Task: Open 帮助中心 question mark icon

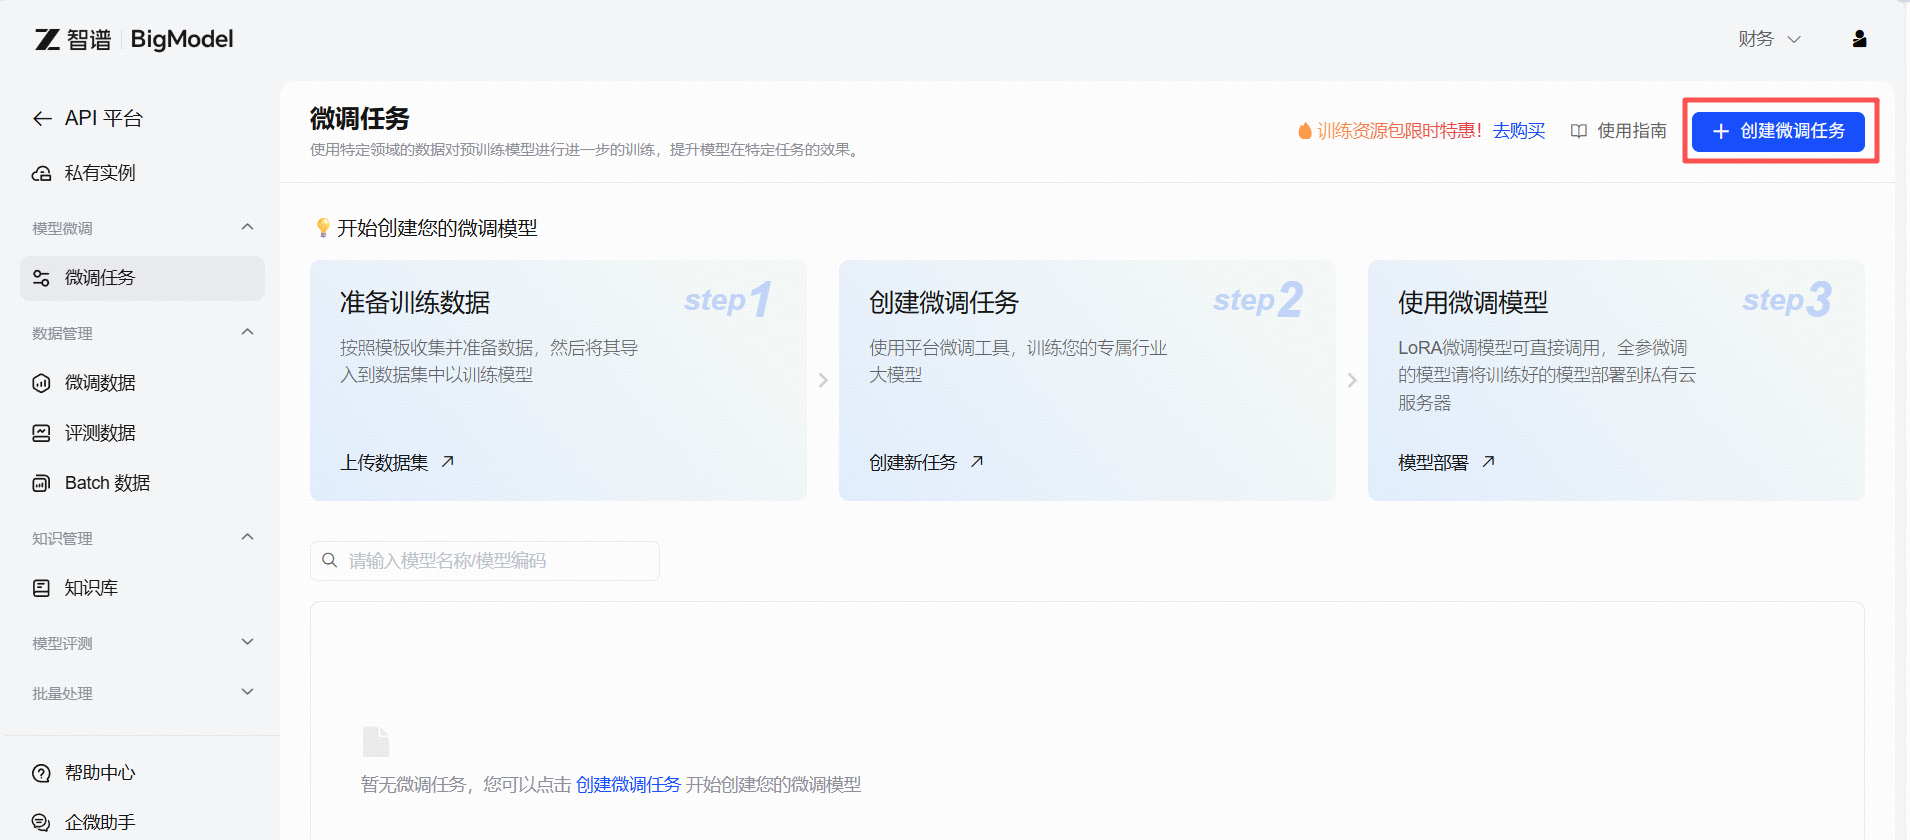Action: click(42, 773)
